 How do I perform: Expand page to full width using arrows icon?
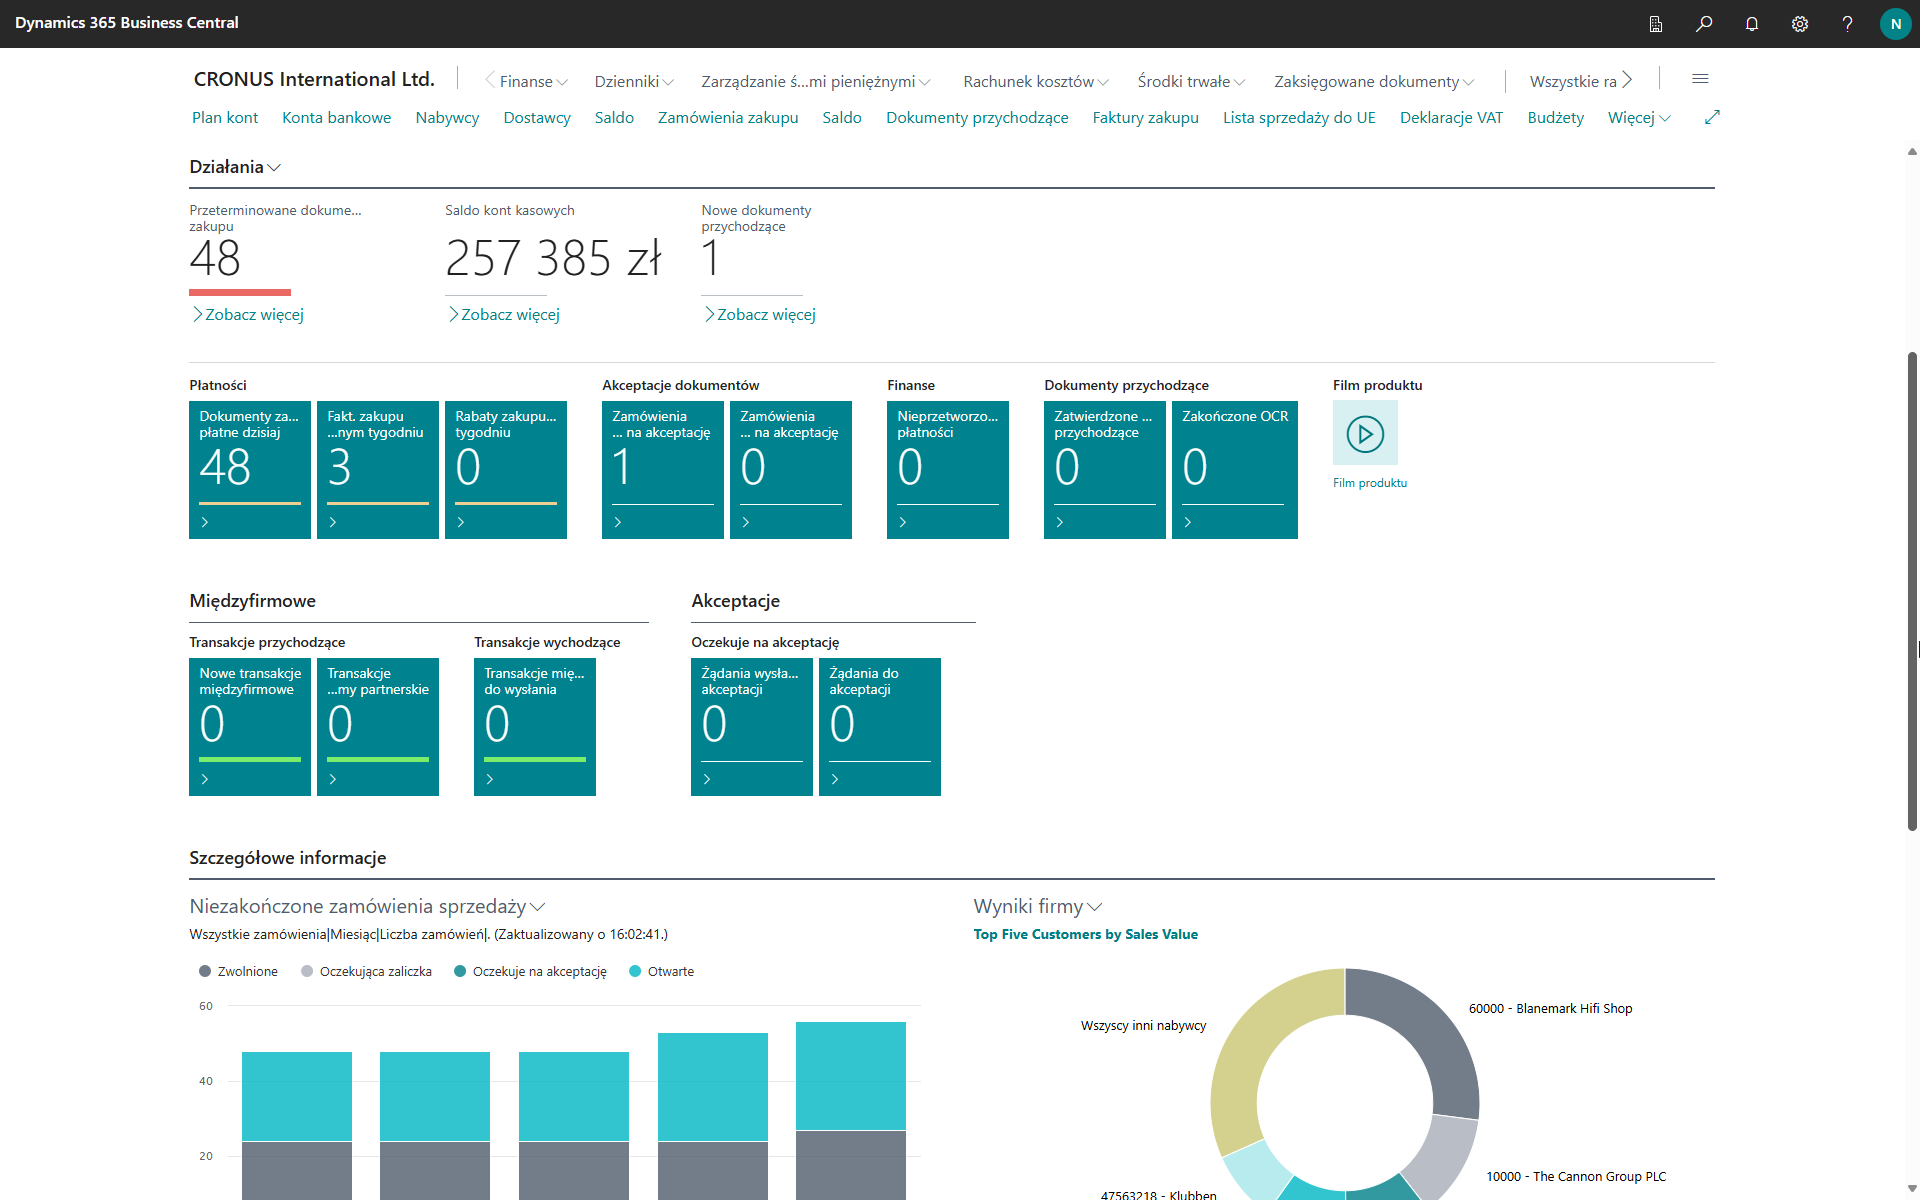click(1712, 117)
